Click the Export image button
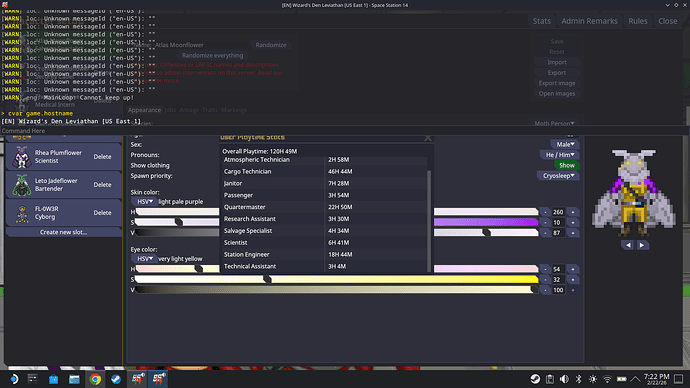The width and height of the screenshot is (690, 388). click(x=557, y=83)
